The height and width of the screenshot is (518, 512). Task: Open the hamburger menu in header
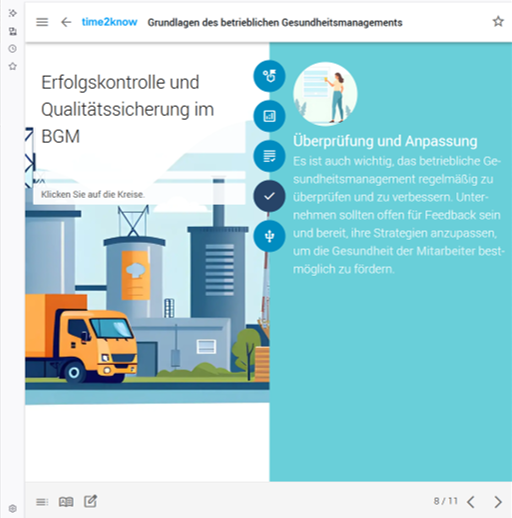click(x=42, y=22)
